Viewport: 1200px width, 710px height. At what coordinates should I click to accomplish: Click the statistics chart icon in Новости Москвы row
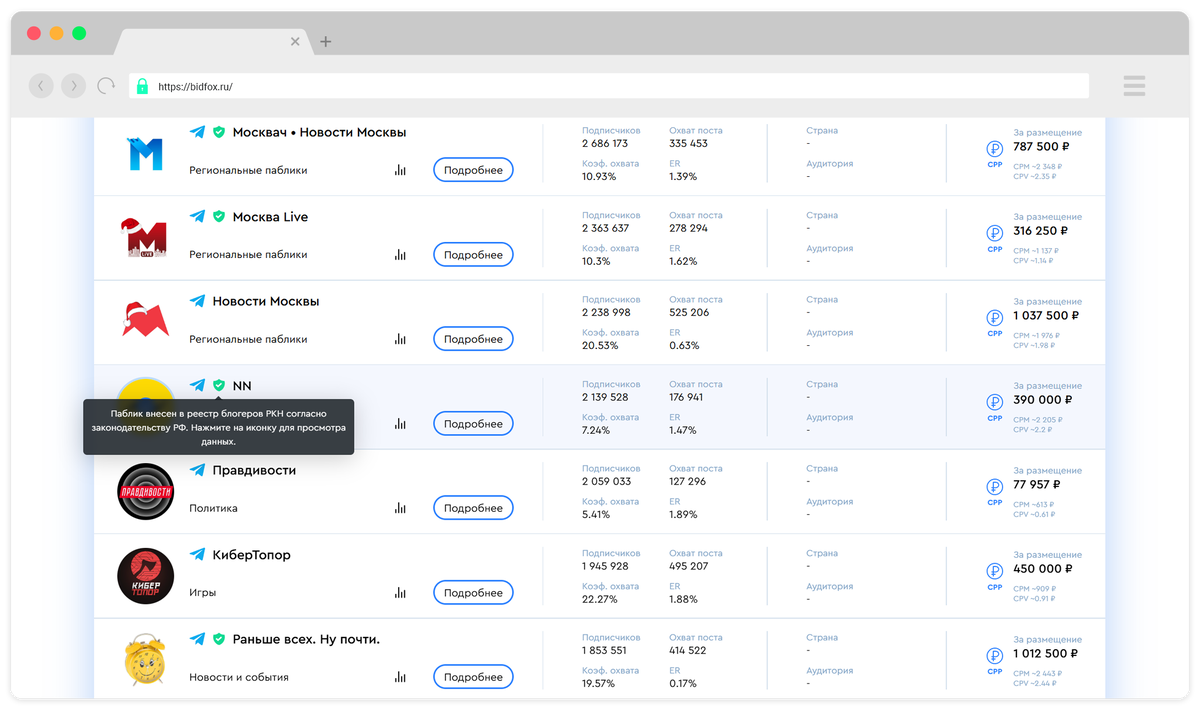coord(400,339)
